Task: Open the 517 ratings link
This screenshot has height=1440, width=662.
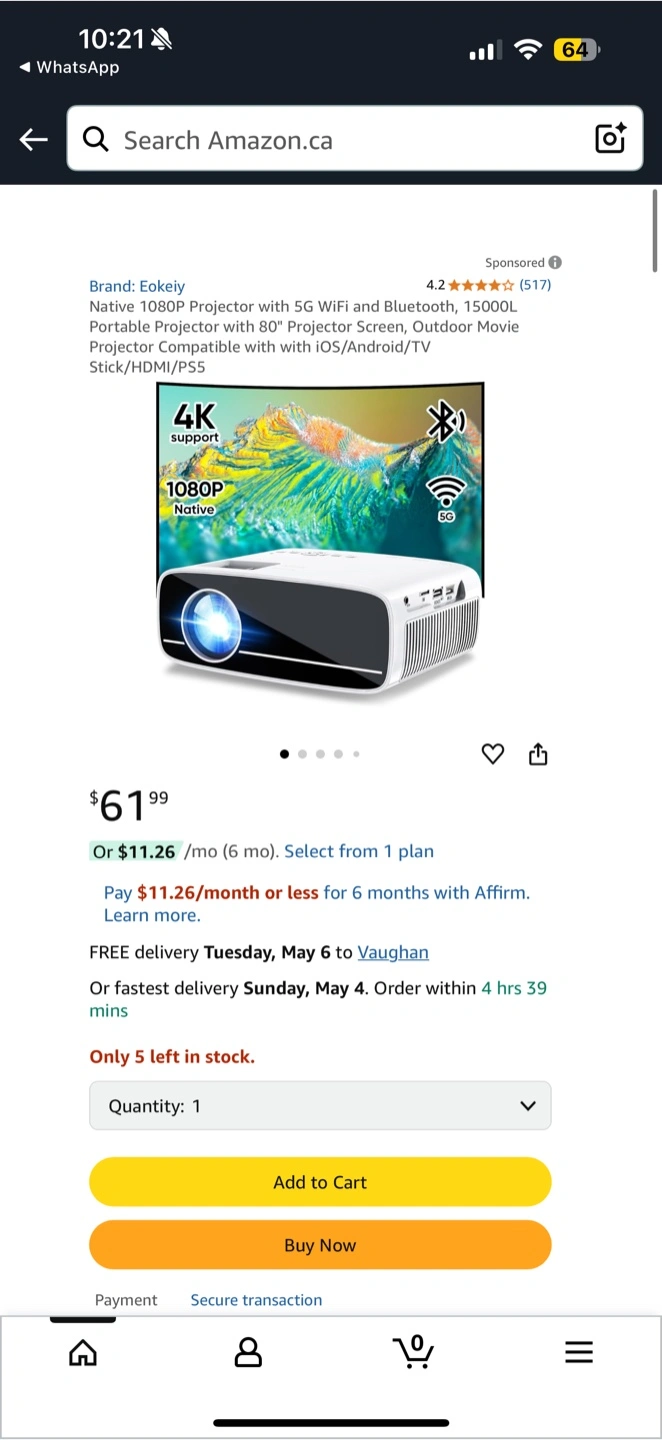Action: click(x=535, y=285)
